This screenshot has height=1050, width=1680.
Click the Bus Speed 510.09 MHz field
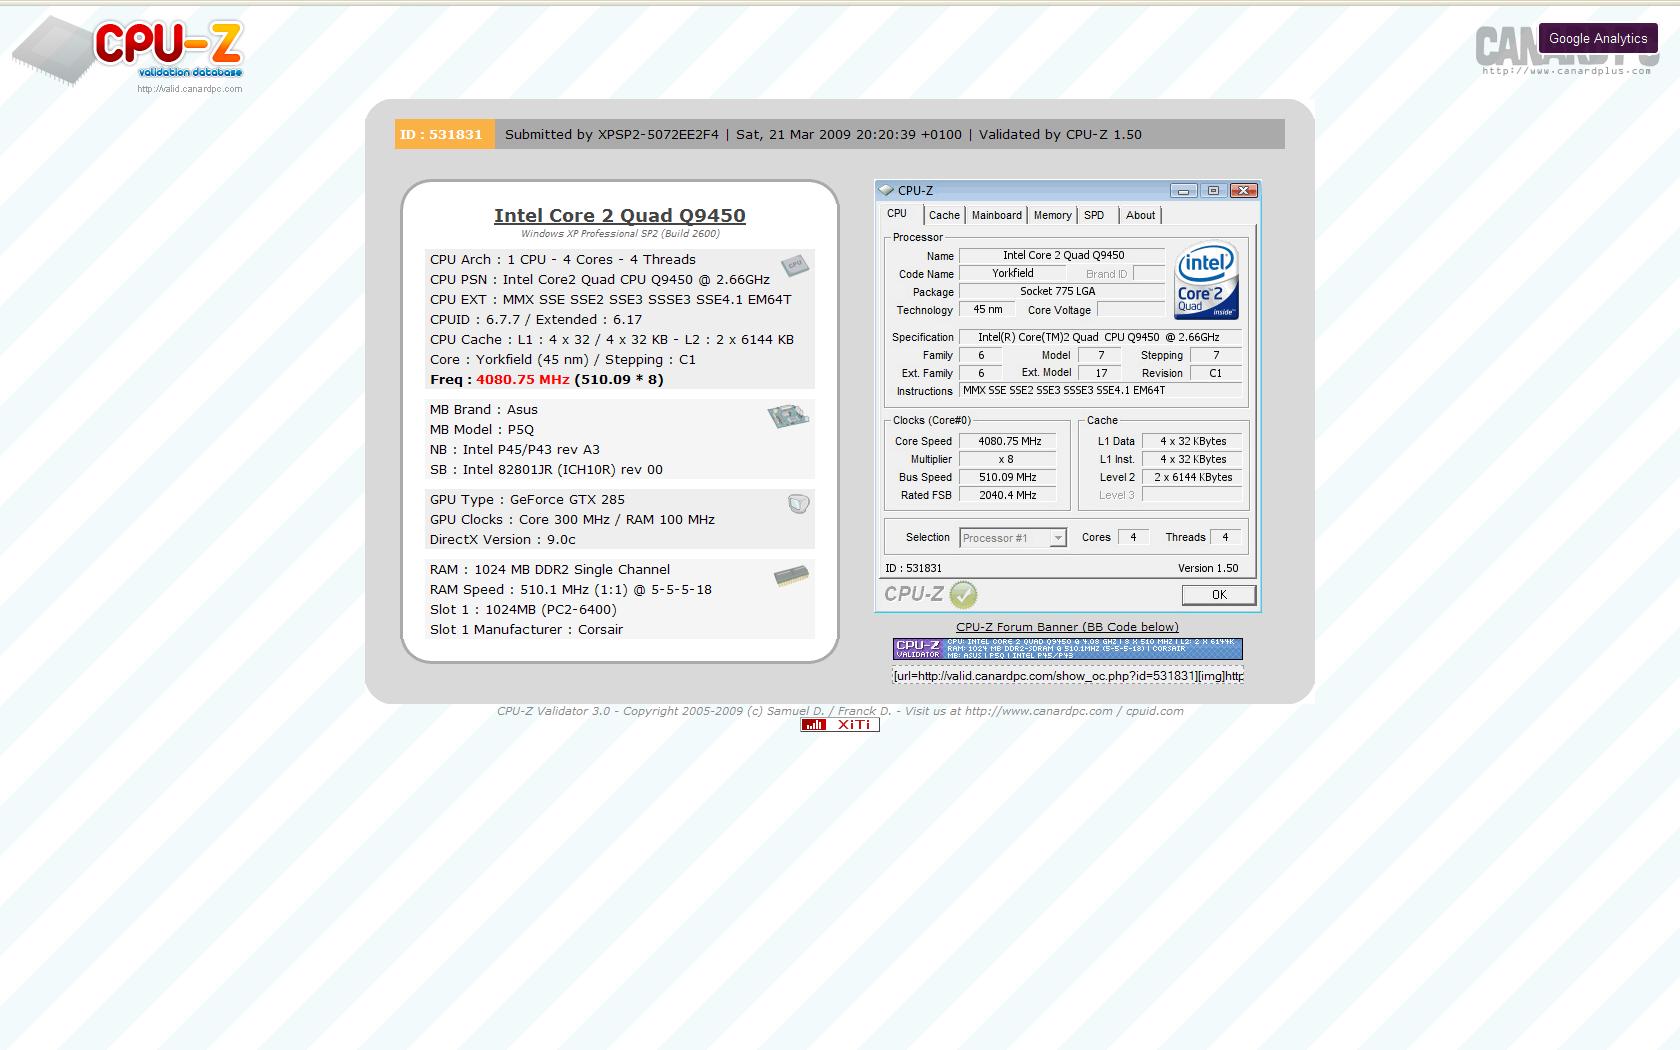tap(1010, 477)
